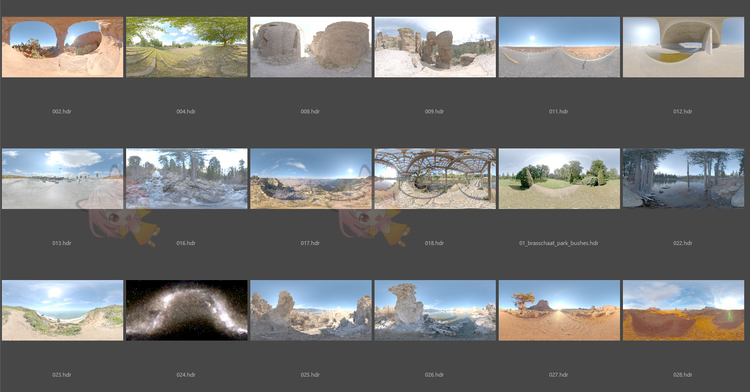This screenshot has width=750, height=392.
Task: Choose the 023.hdr coastal trail thumbnail
Action: (x=62, y=310)
